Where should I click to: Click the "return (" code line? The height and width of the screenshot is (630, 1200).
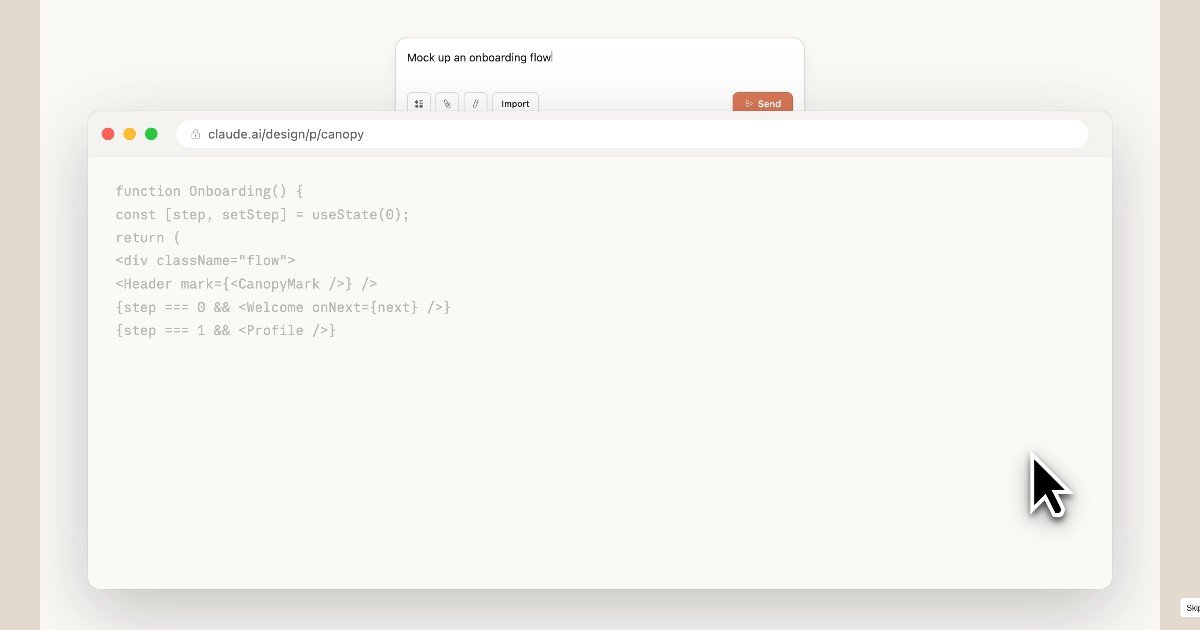pos(147,238)
